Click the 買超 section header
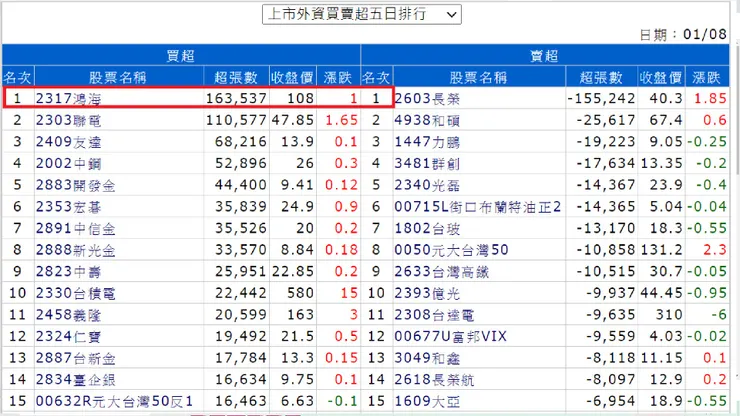This screenshot has width=740, height=416. (x=181, y=56)
